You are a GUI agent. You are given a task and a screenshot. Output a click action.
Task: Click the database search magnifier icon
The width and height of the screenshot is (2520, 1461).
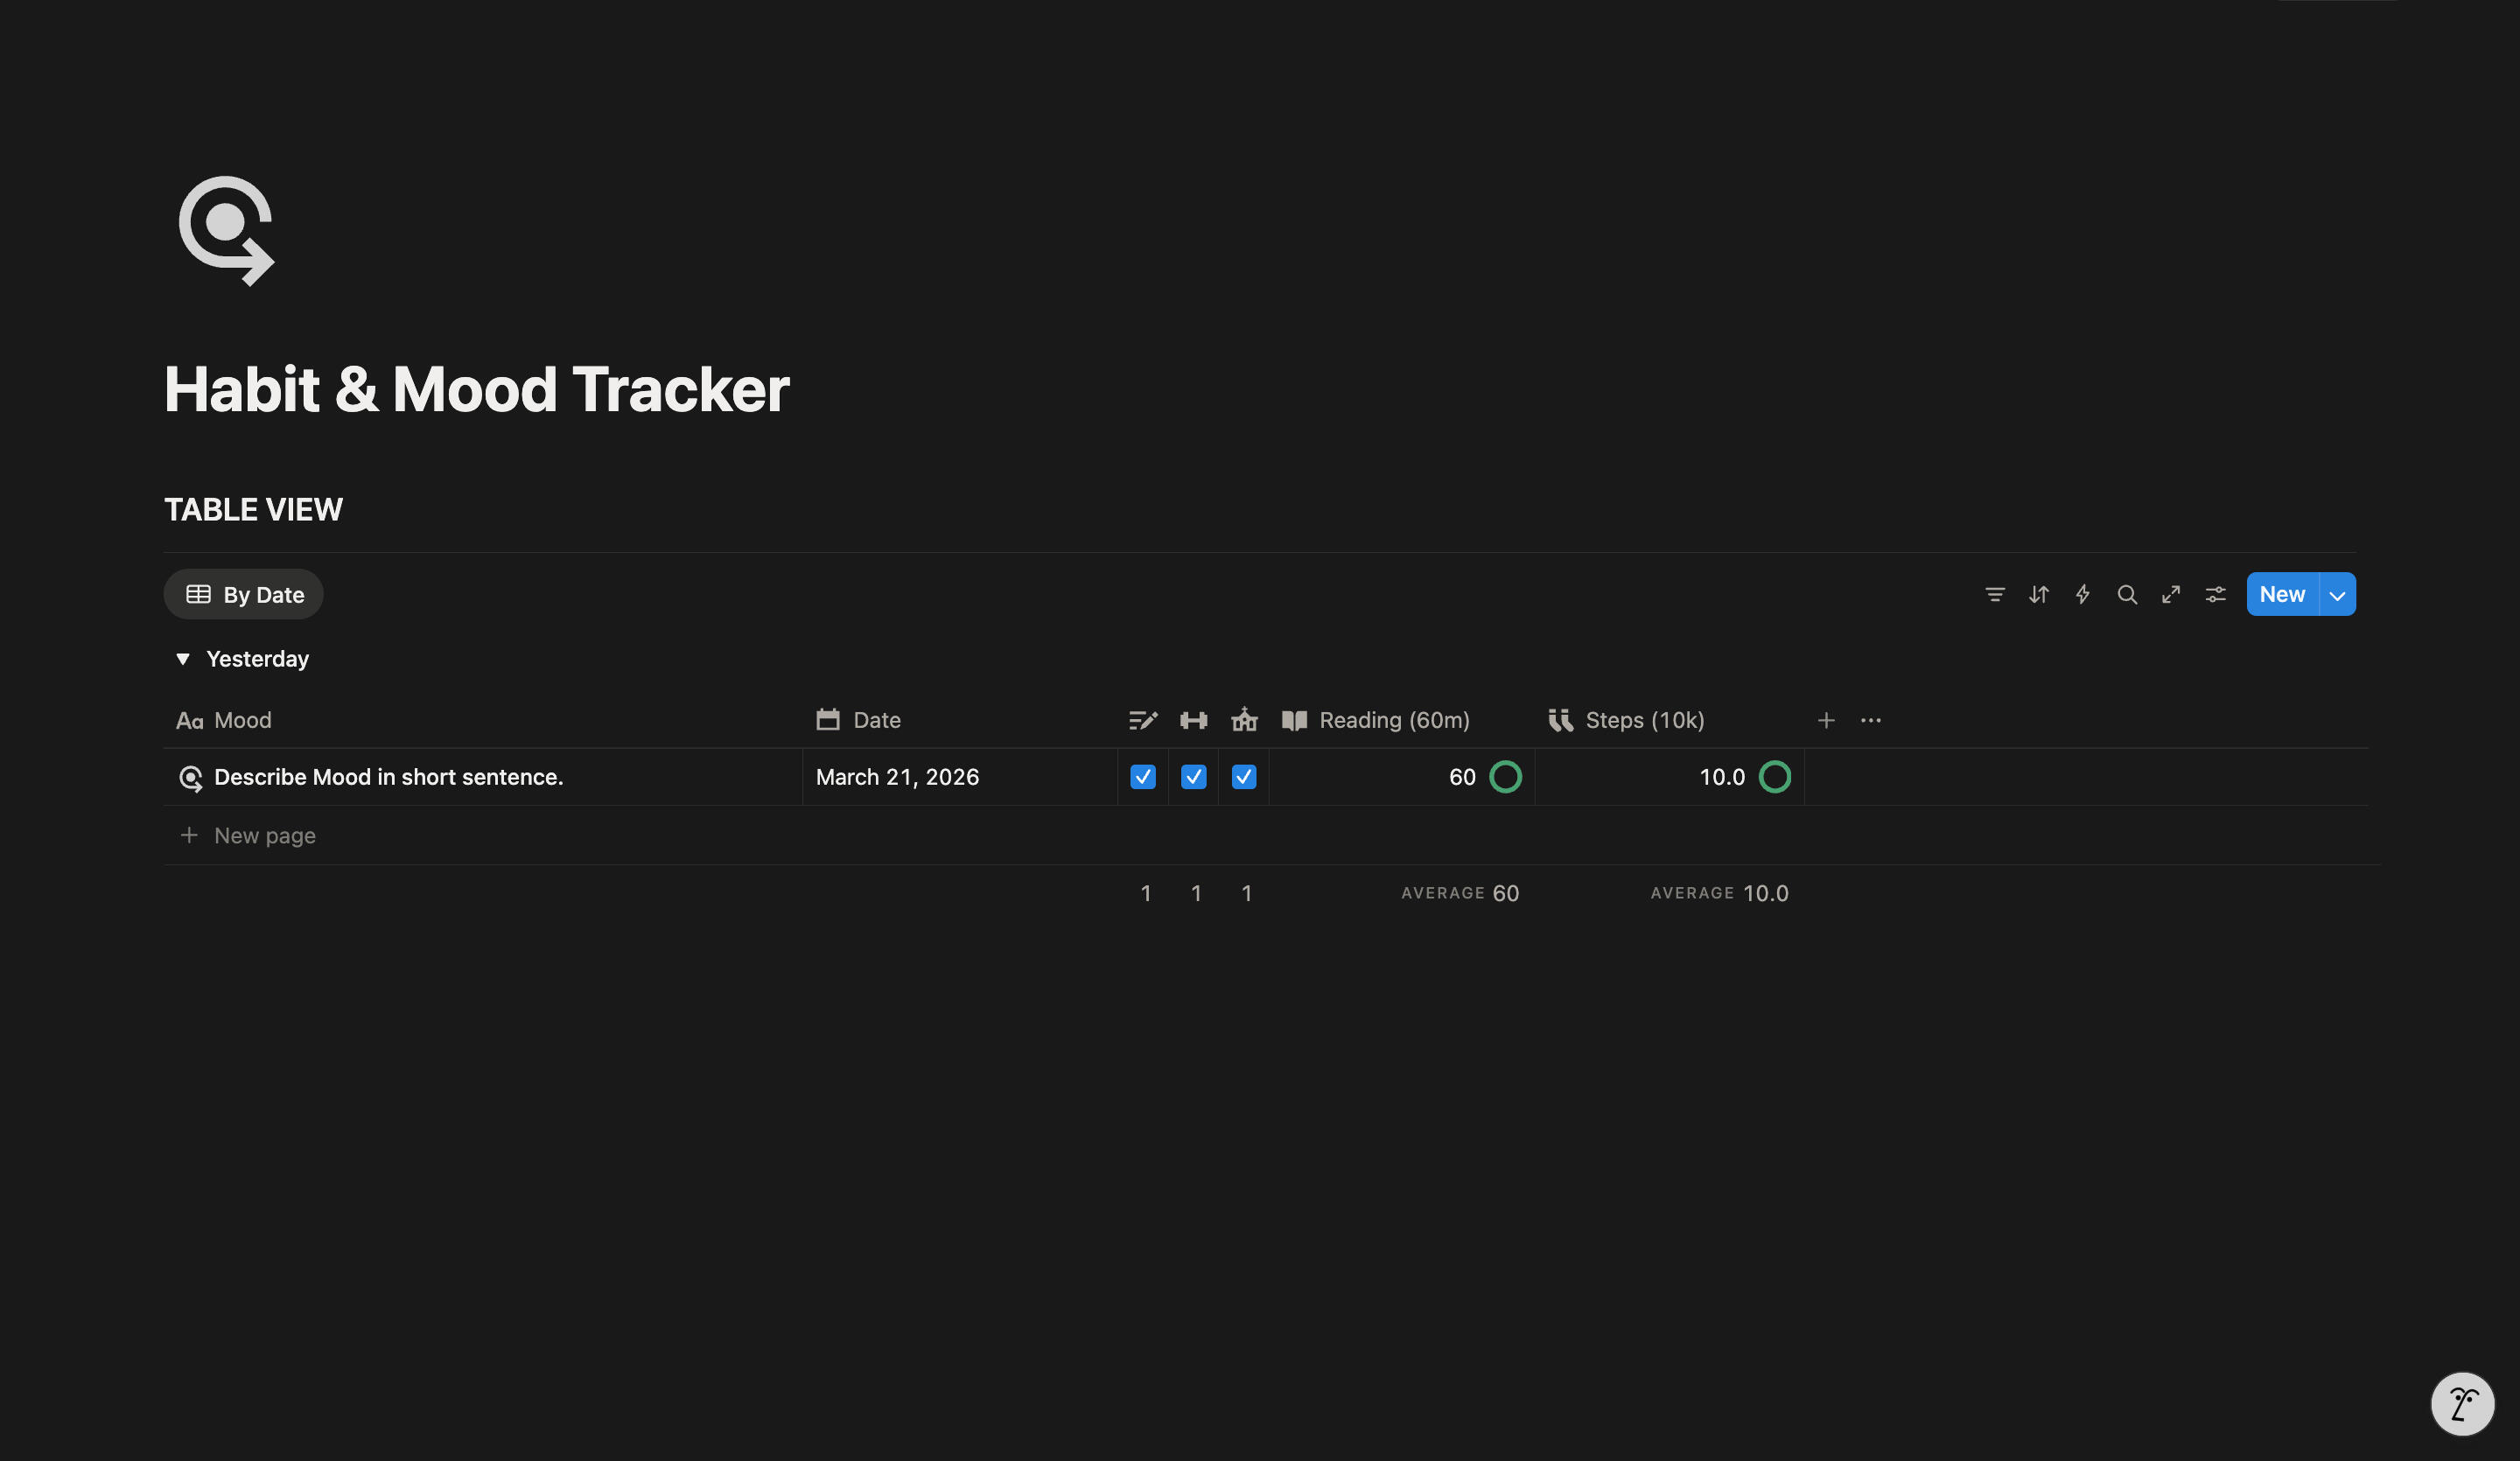click(x=2126, y=594)
